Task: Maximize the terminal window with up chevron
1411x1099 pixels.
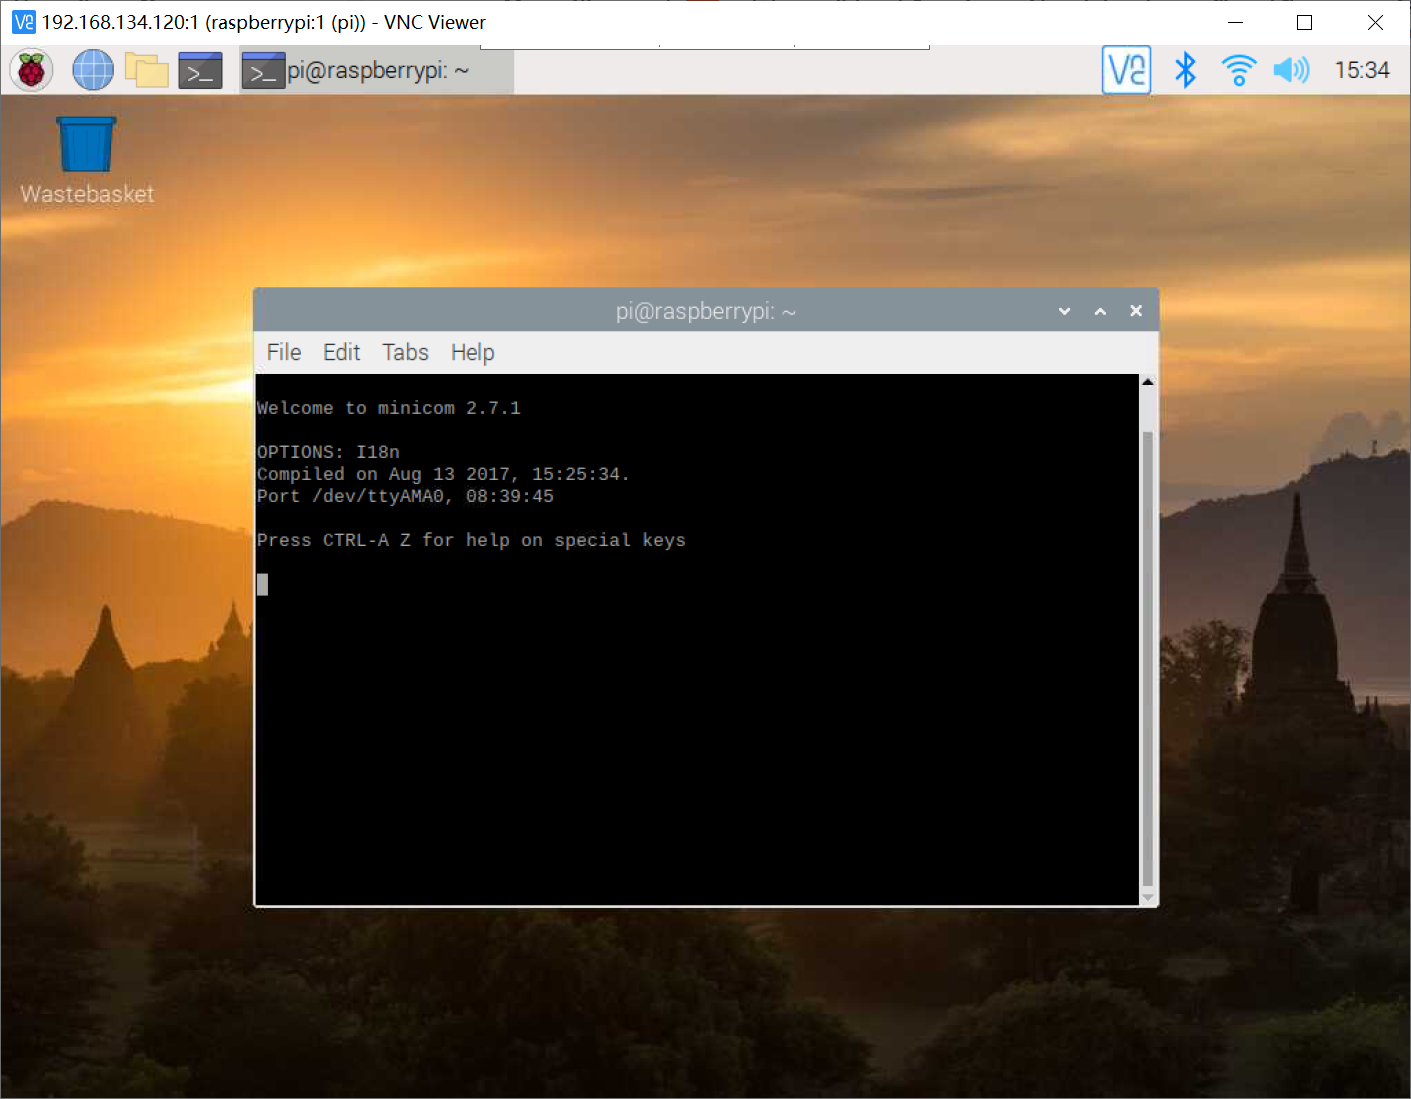Action: 1100,311
